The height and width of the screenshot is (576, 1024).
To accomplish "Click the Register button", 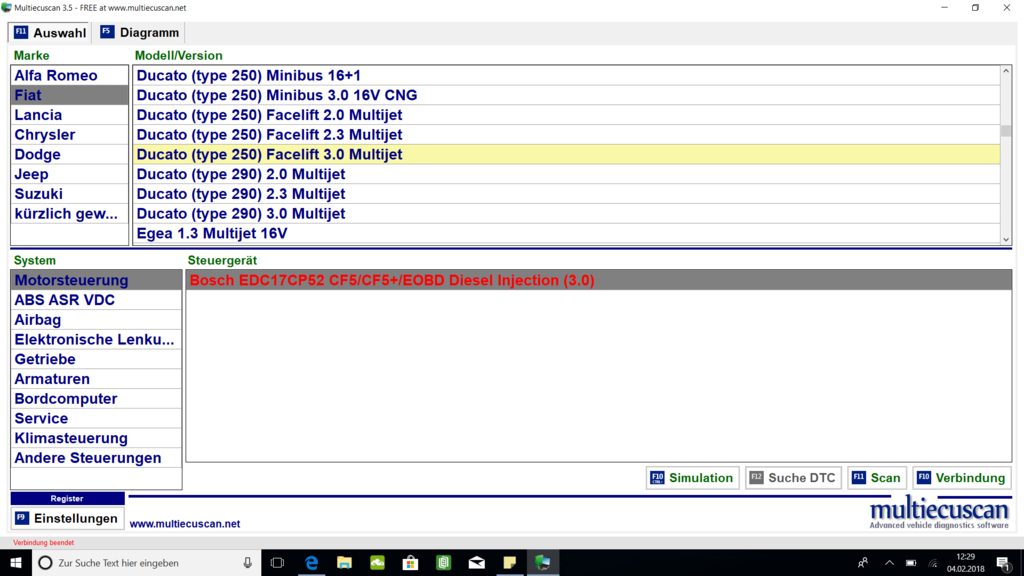I will click(x=67, y=498).
